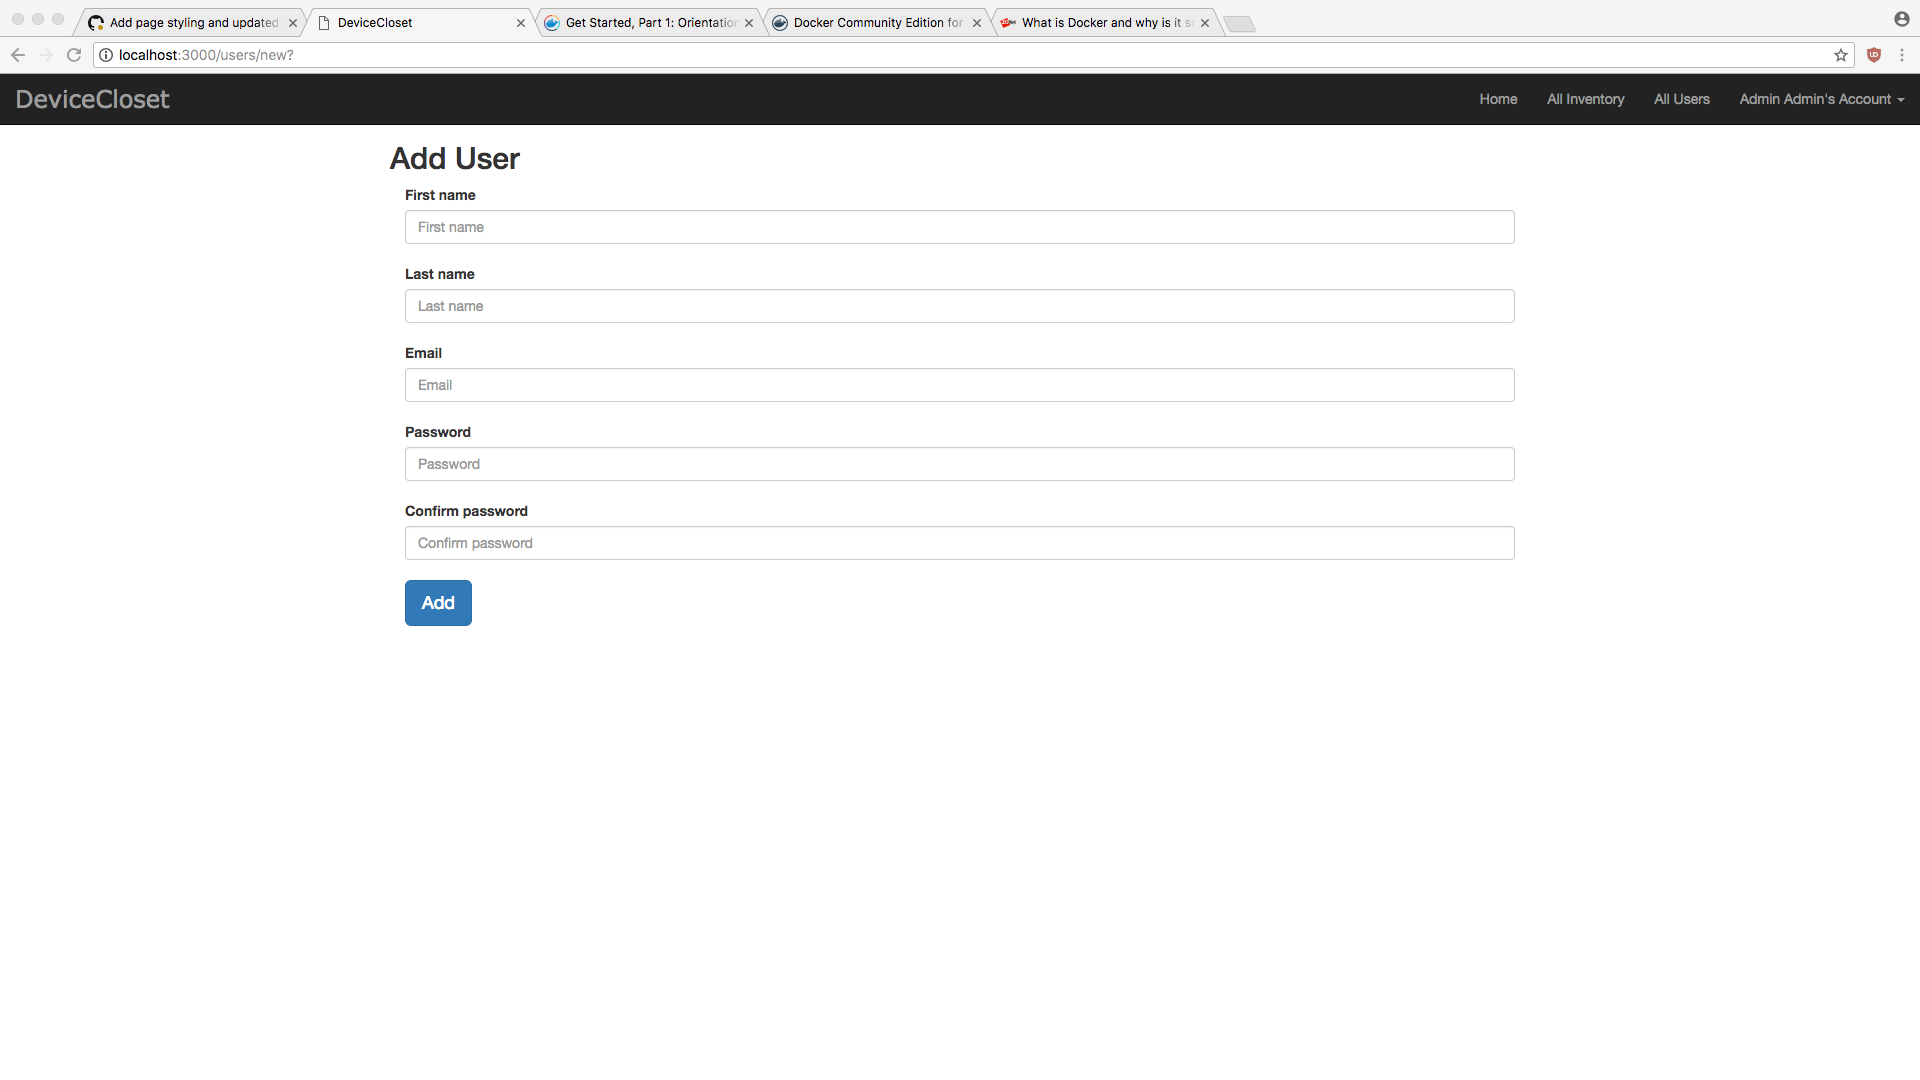Click the DeviceCloset page icon on the second tab
1920x1080 pixels.
pyautogui.click(x=325, y=22)
